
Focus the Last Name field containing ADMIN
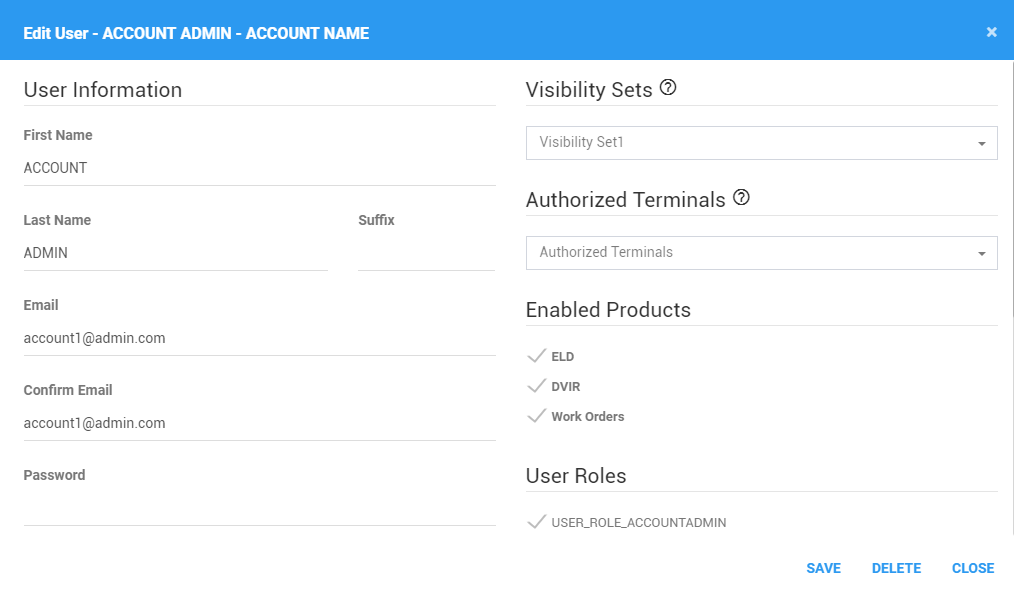click(176, 253)
